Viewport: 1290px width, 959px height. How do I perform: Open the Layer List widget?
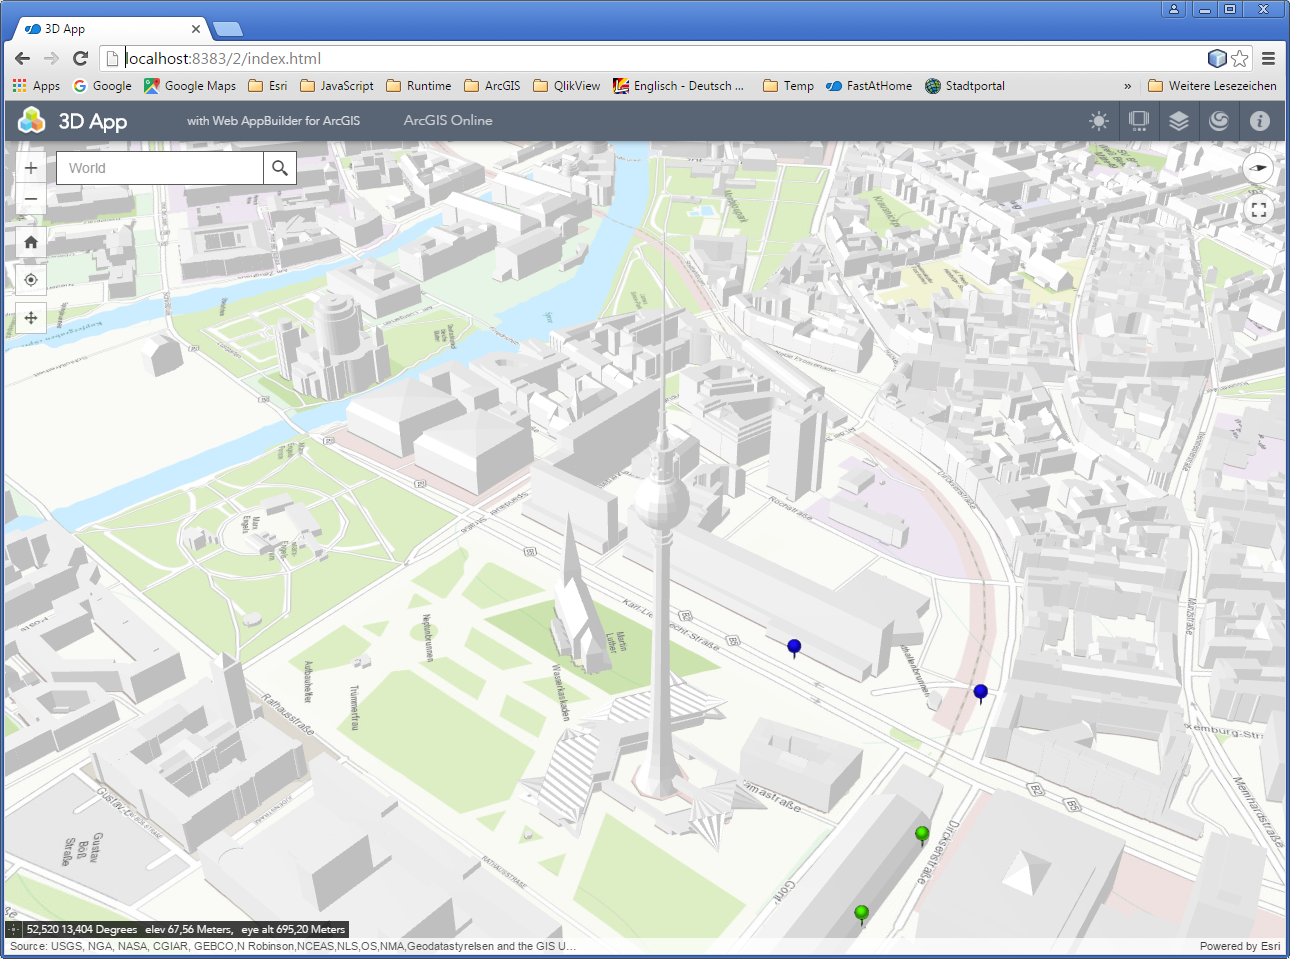pyautogui.click(x=1179, y=121)
